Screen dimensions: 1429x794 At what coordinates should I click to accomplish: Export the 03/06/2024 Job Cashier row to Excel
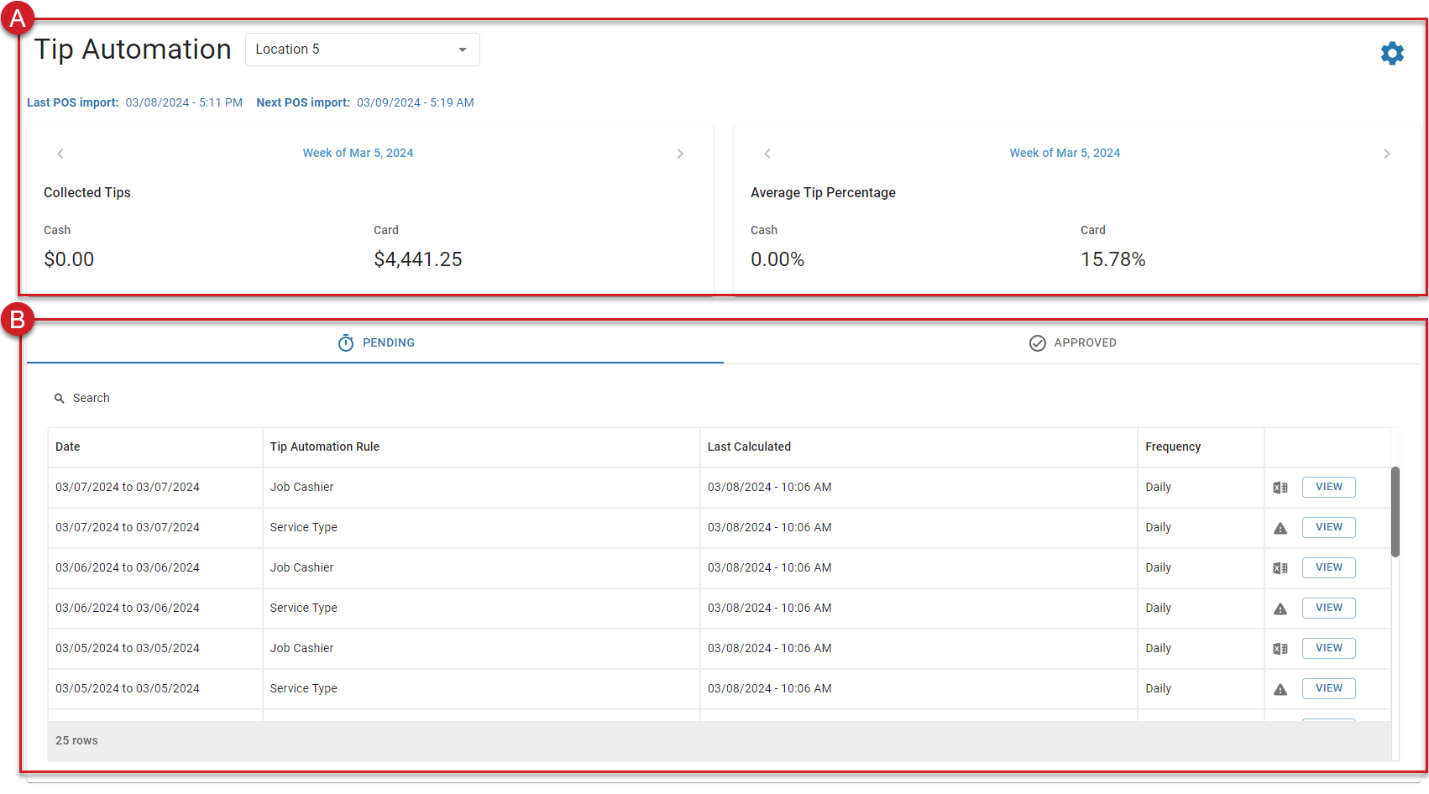coord(1280,568)
